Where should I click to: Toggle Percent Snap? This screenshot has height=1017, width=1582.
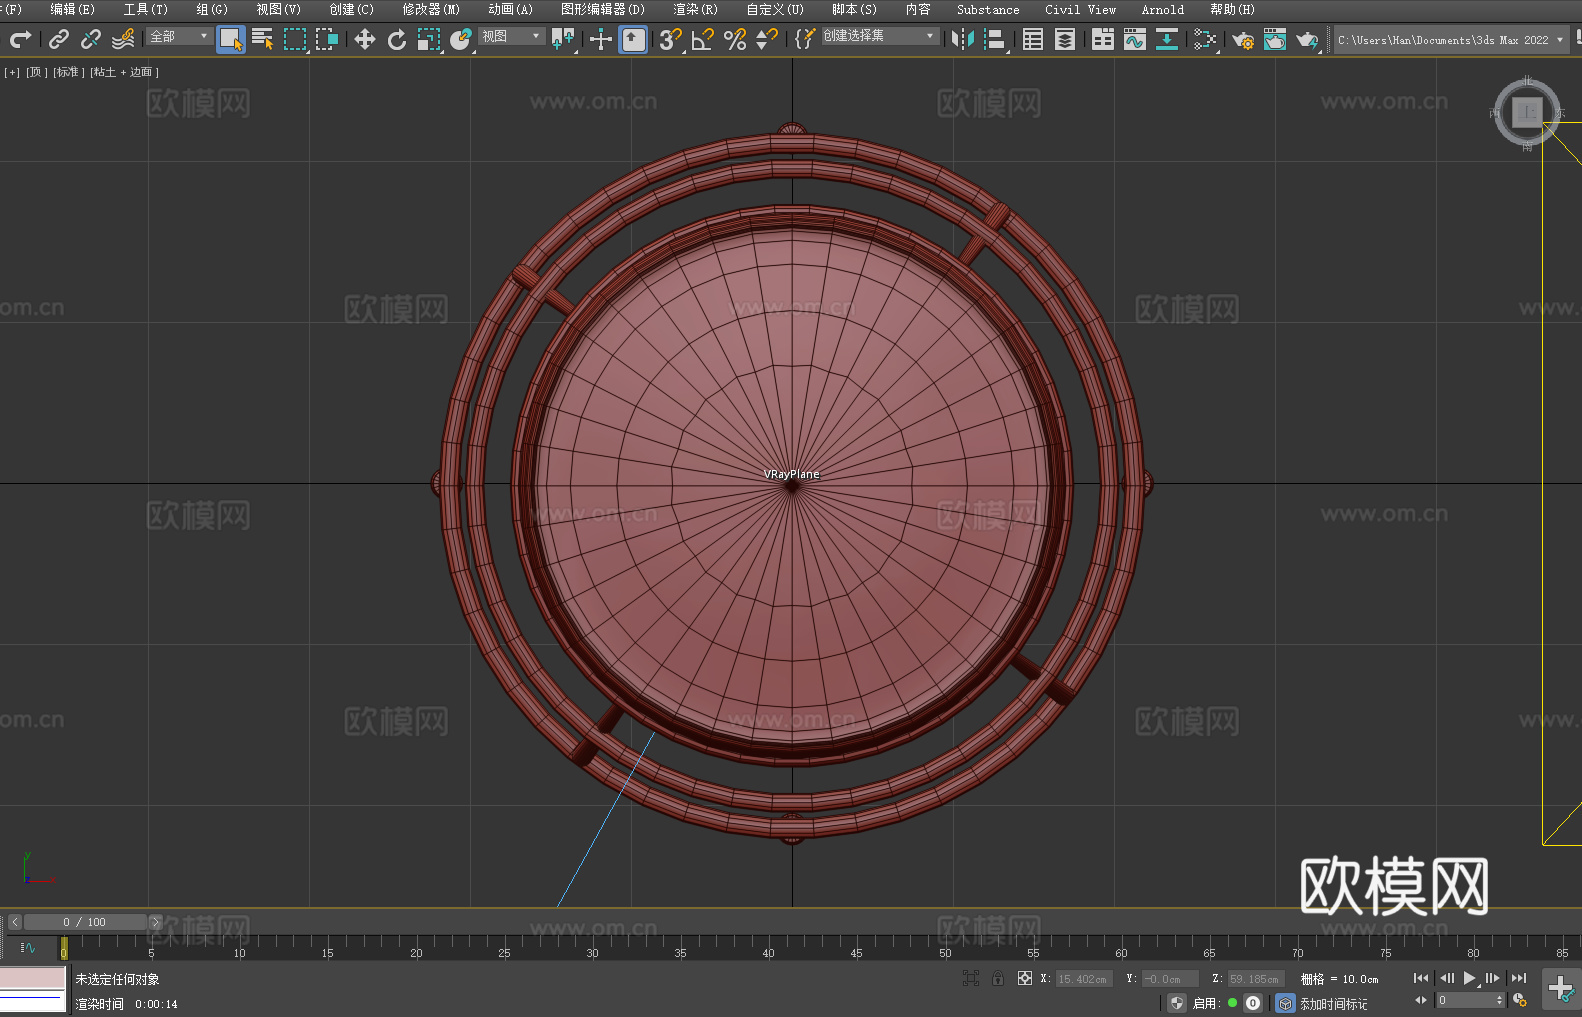pos(735,39)
